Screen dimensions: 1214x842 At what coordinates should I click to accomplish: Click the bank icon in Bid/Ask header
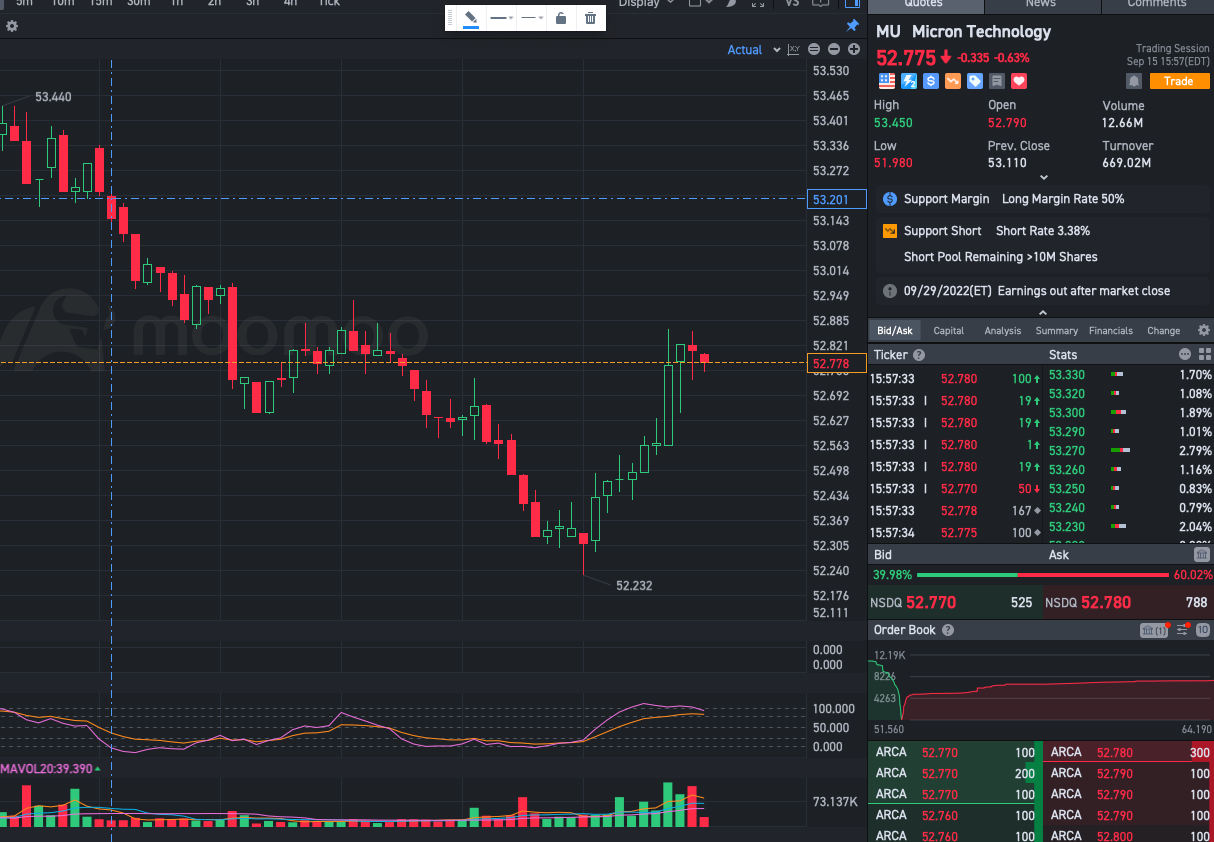[x=1202, y=554]
